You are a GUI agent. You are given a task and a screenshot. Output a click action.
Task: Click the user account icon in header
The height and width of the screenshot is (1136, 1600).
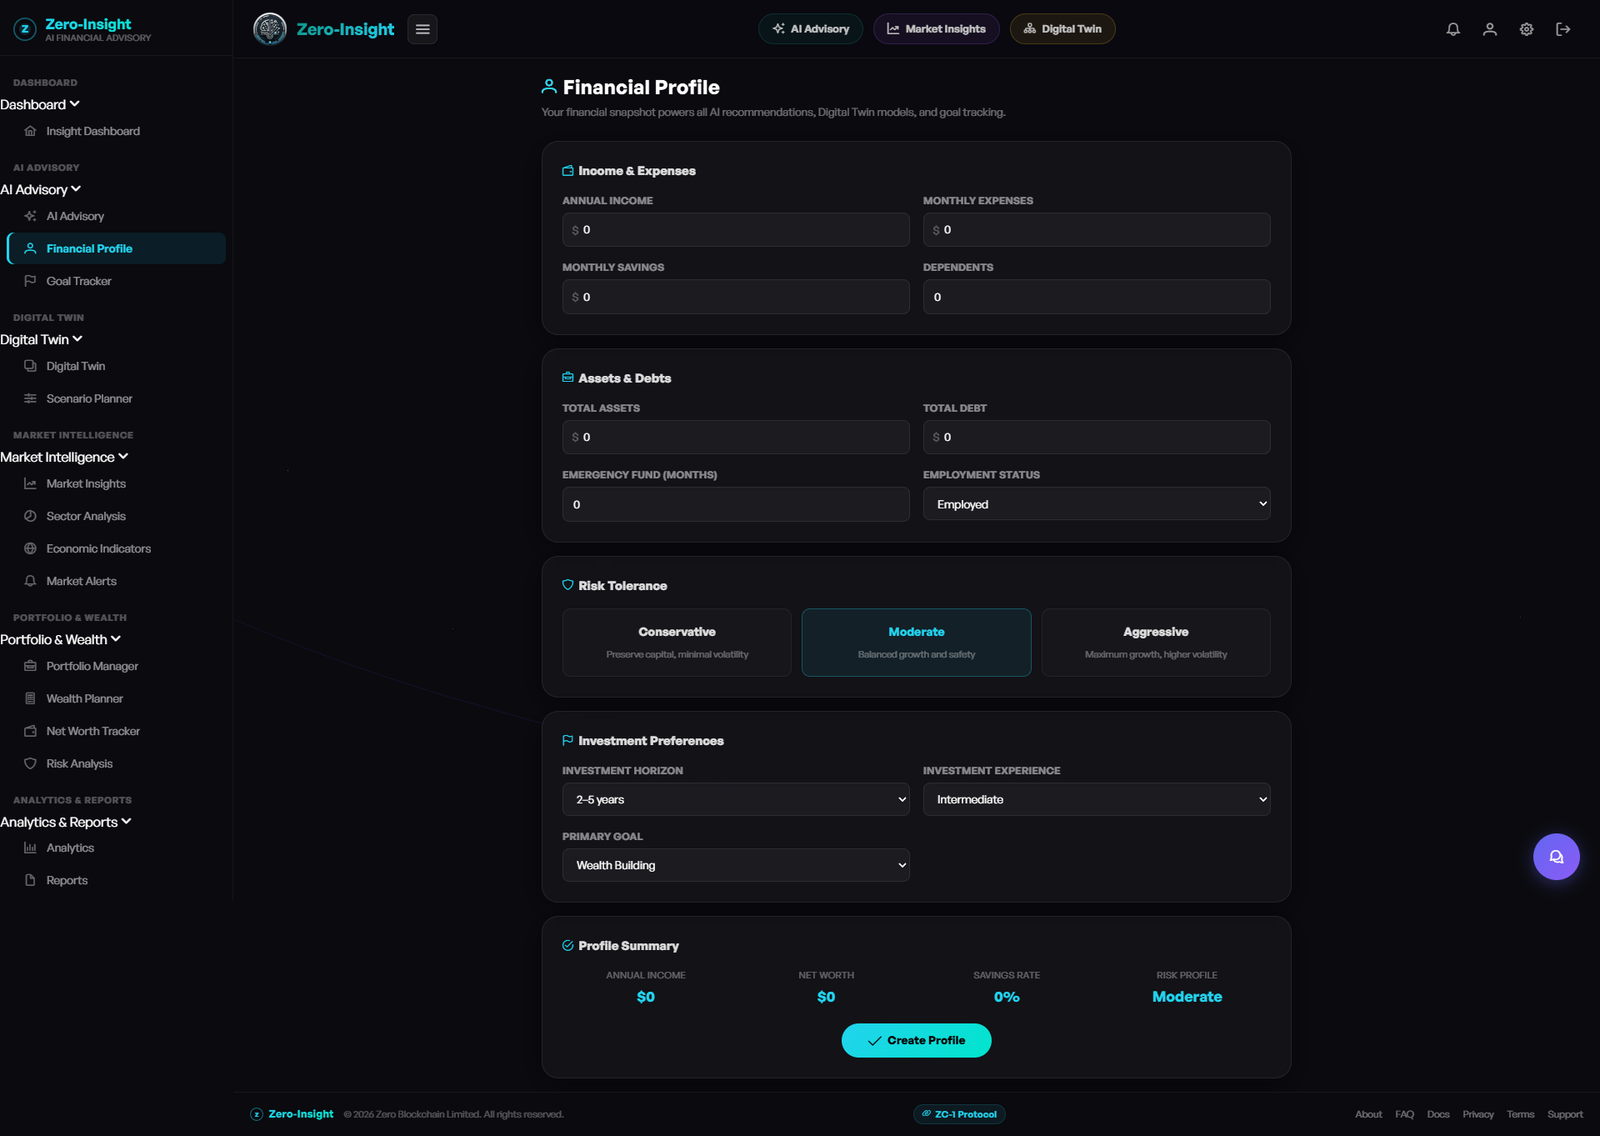[x=1490, y=29]
